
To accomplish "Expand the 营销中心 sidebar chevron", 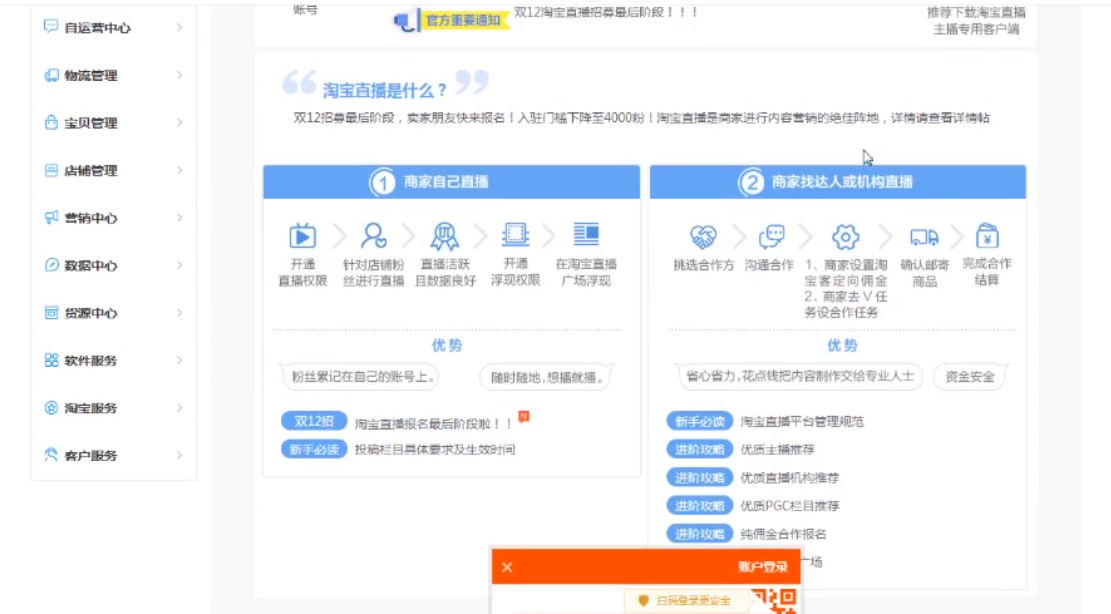I will coord(180,218).
